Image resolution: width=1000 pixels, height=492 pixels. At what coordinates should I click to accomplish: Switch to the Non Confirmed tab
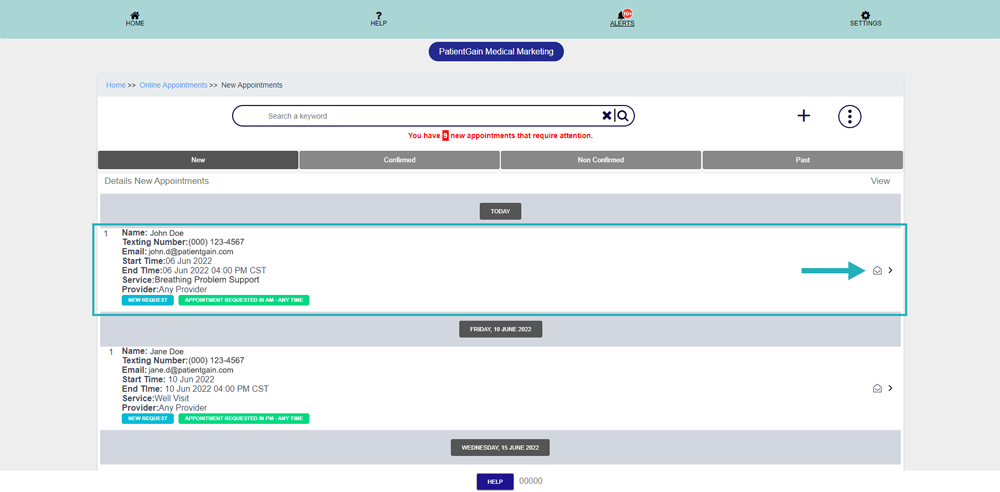click(x=601, y=160)
